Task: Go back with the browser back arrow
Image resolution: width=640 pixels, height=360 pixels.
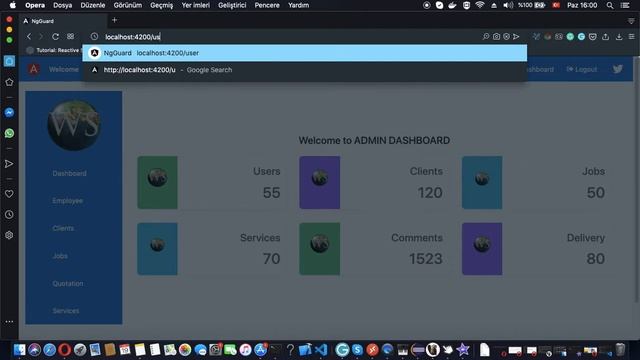Action: [x=29, y=37]
